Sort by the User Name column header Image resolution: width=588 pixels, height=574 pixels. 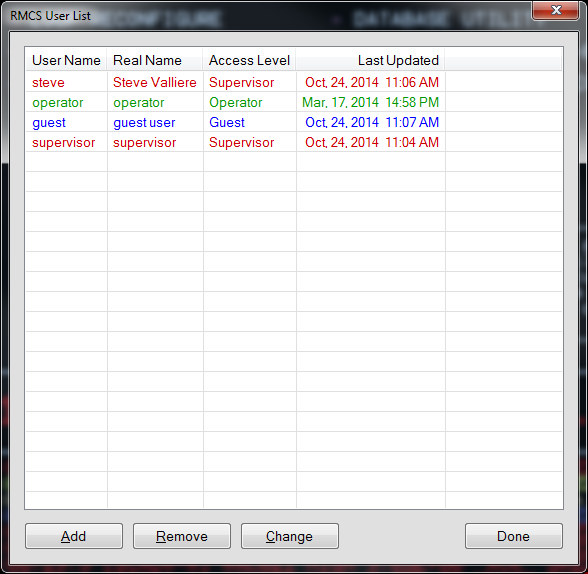tap(66, 60)
